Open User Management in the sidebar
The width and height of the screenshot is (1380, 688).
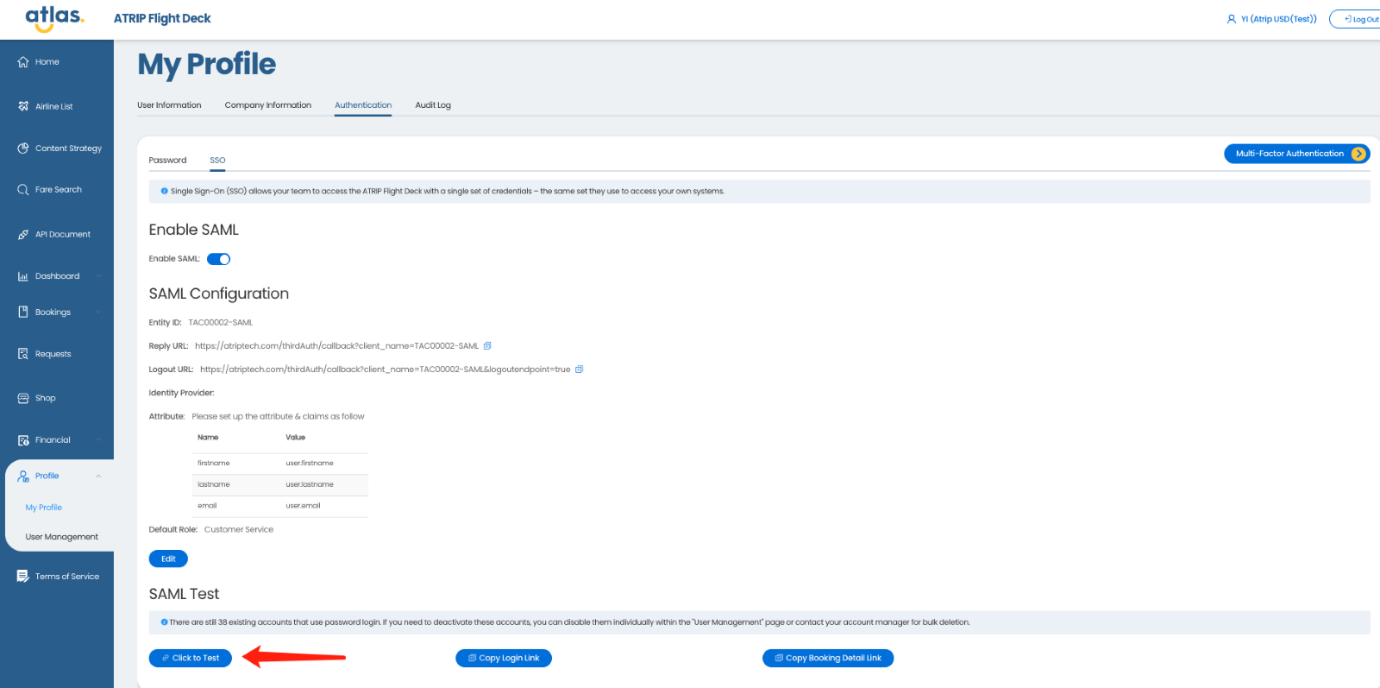(62, 537)
